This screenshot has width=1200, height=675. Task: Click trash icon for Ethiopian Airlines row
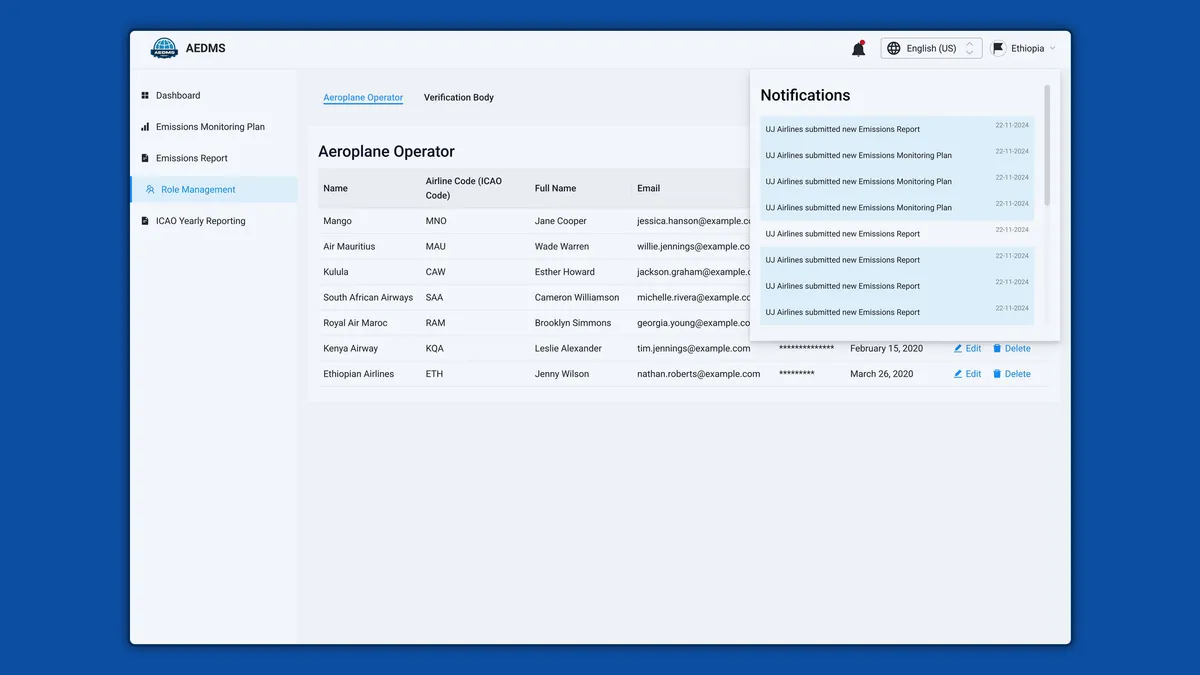997,374
